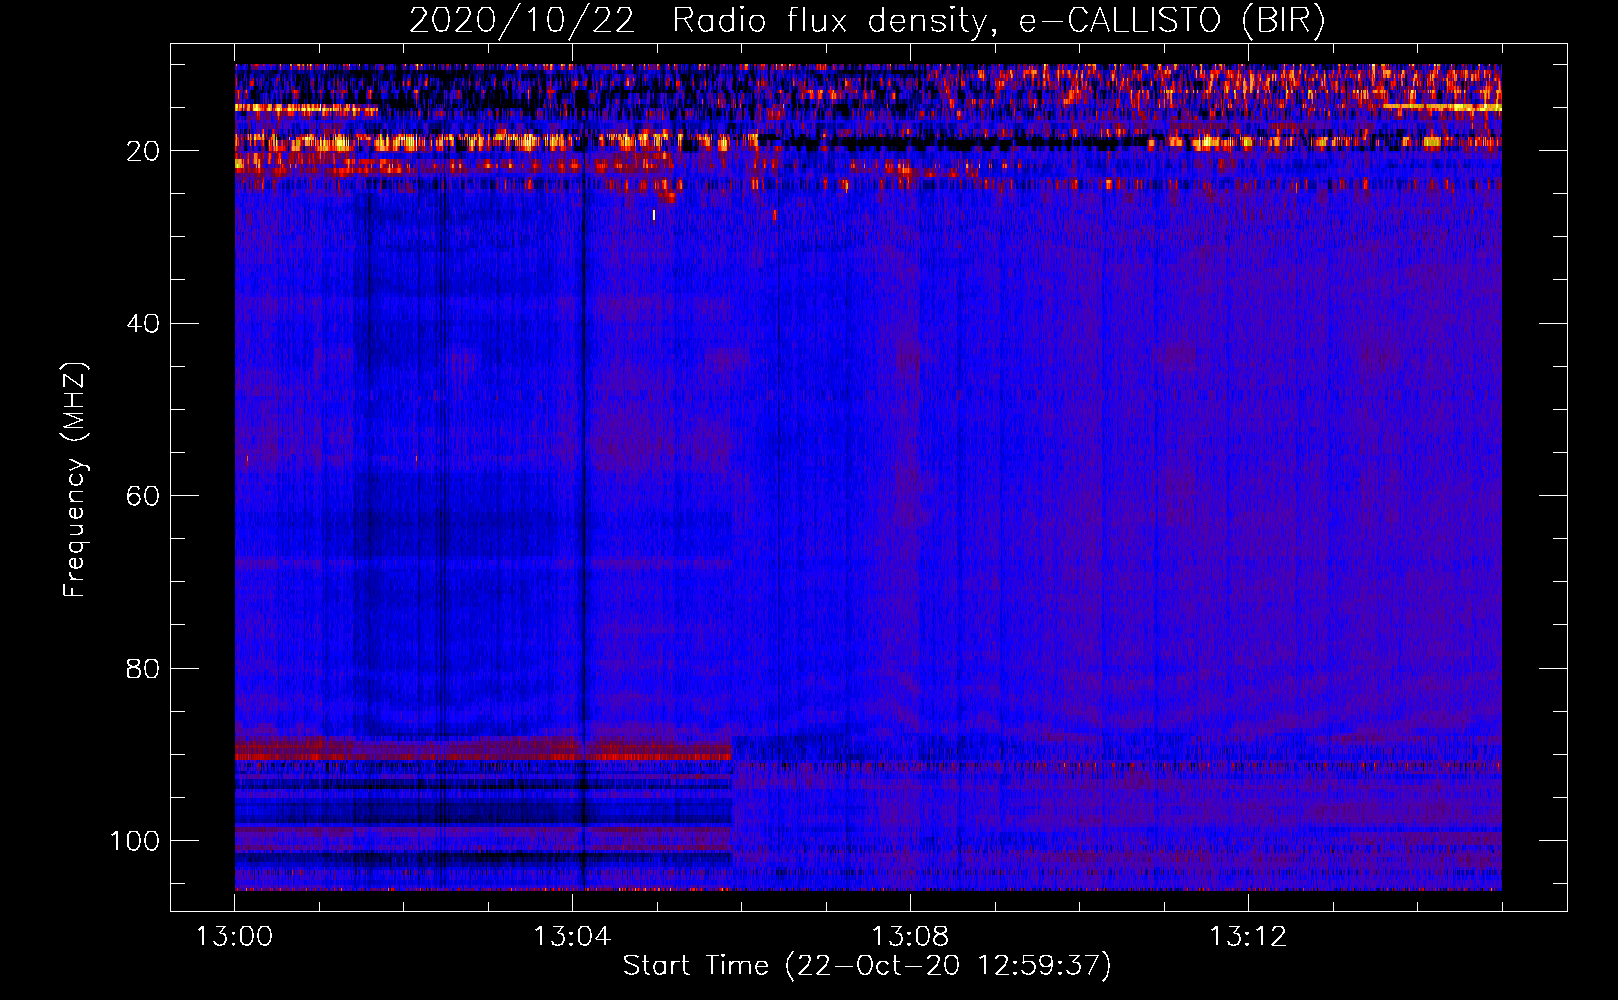Click the small white spot near 27 MHz
1618x1000 pixels.
654,214
